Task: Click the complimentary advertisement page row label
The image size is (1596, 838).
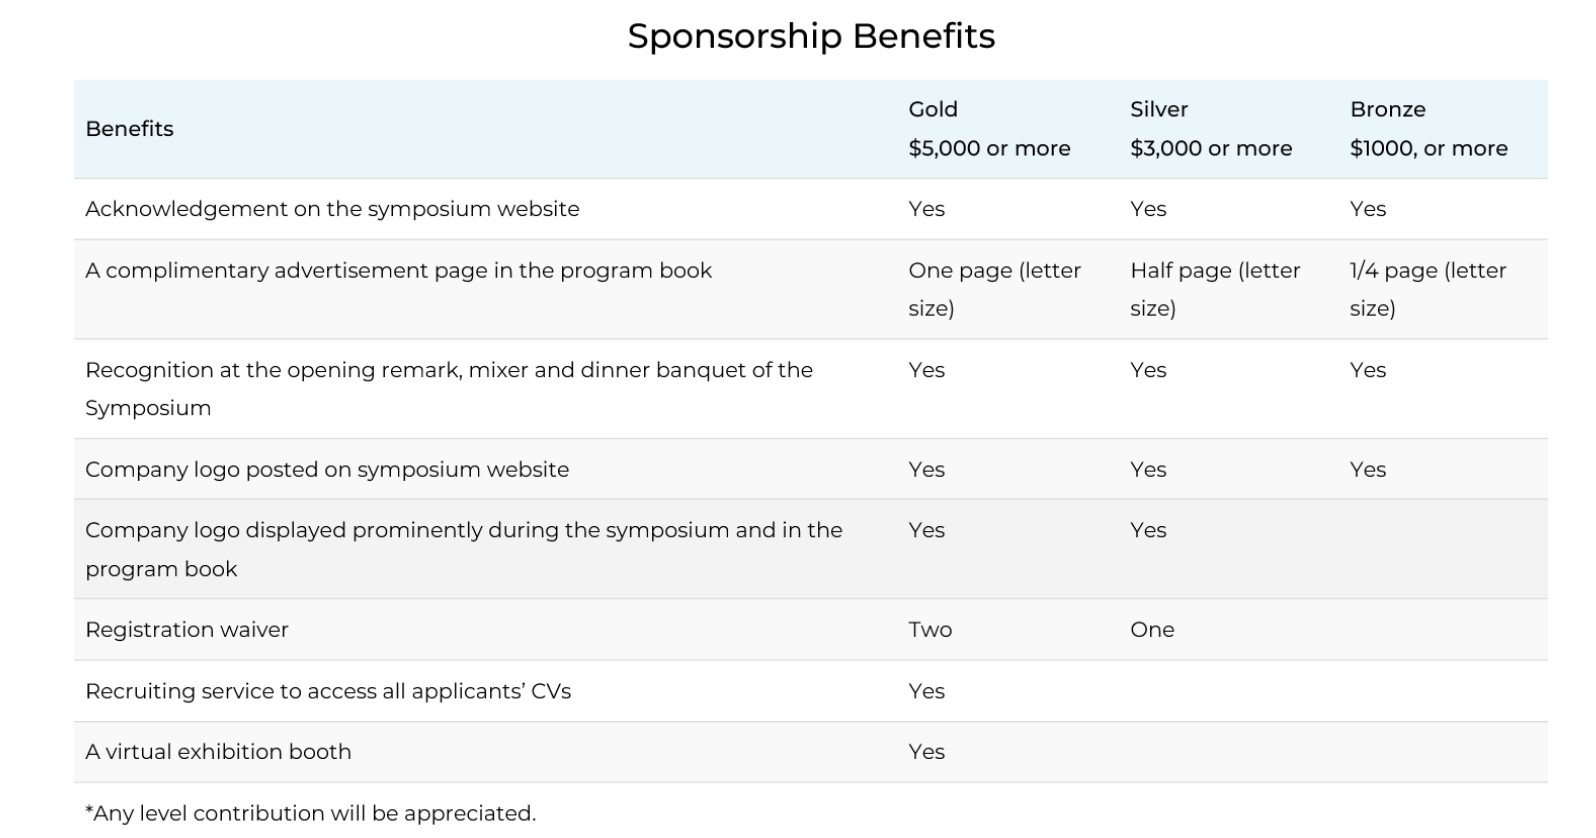Action: click(x=398, y=270)
